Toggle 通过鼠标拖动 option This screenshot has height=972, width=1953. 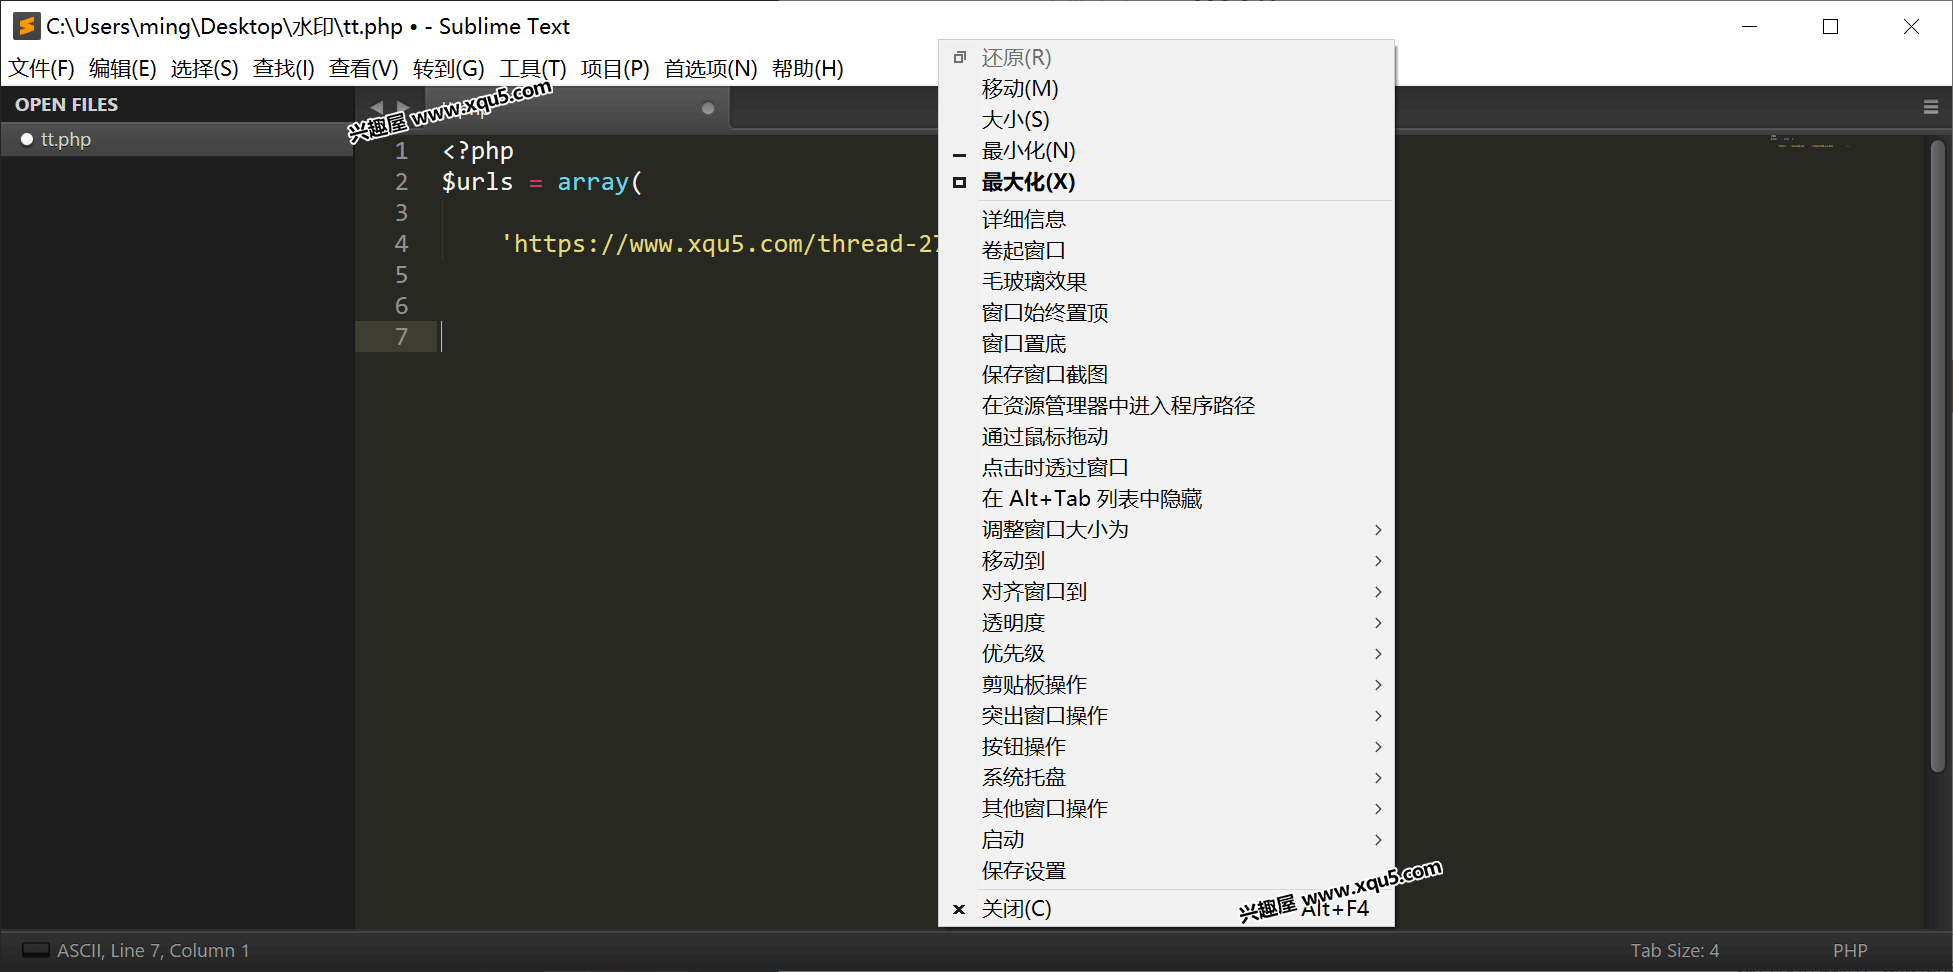click(x=1166, y=436)
